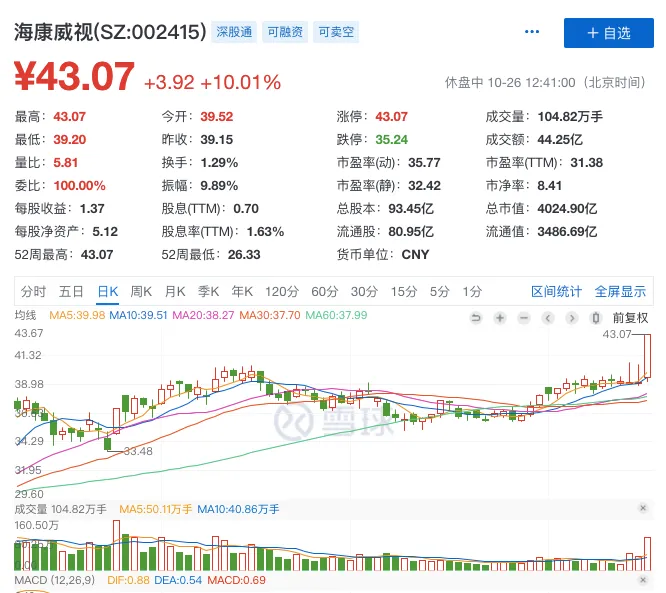Click the 今开 value 39.52
The height and width of the screenshot is (593, 666).
pyautogui.click(x=217, y=116)
